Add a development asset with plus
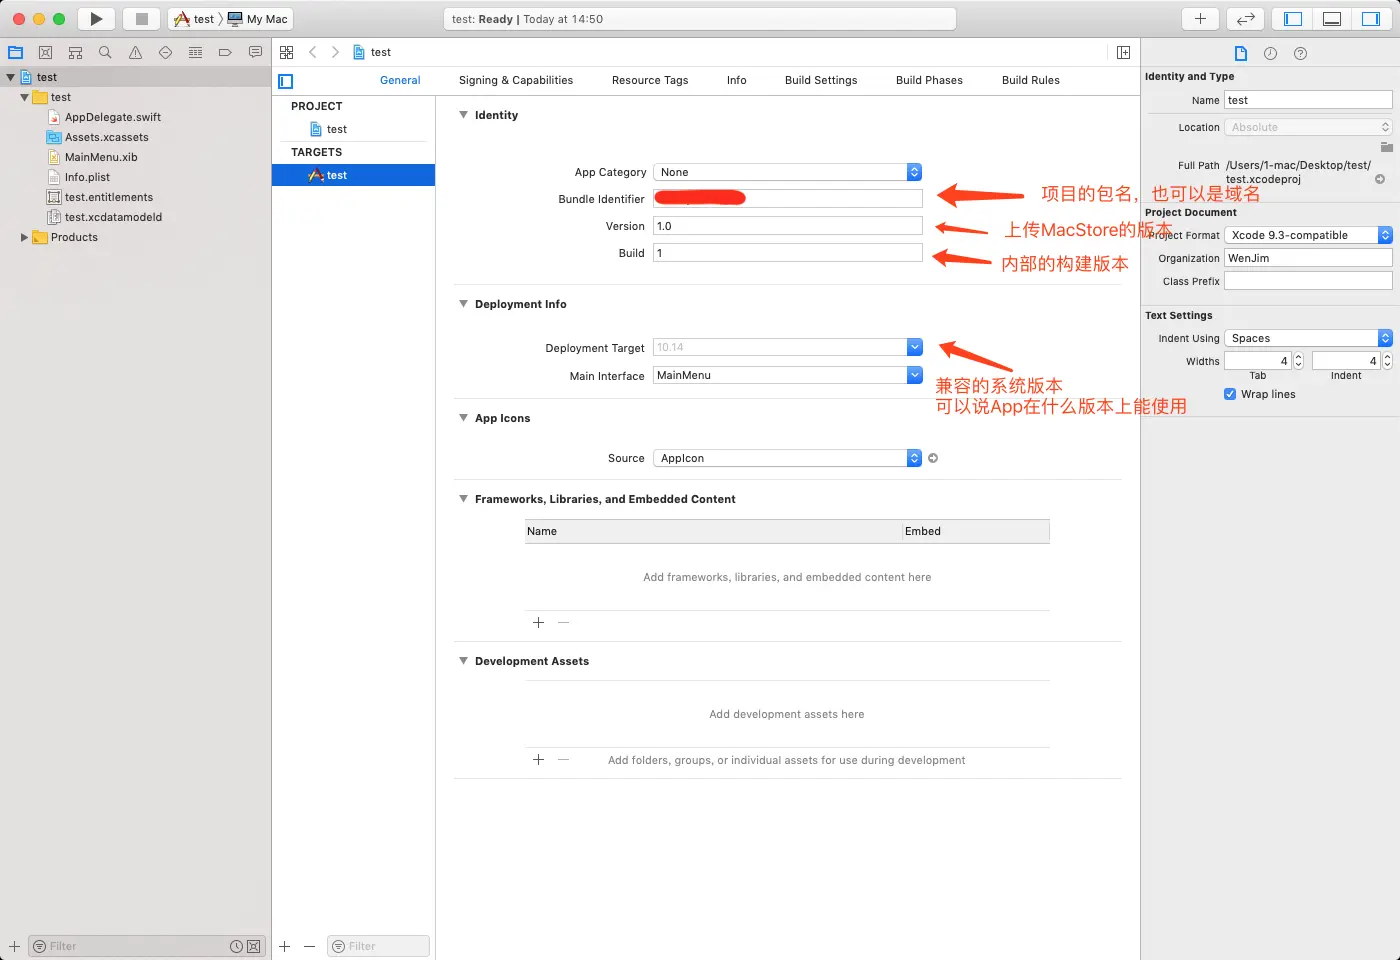1400x960 pixels. [538, 760]
